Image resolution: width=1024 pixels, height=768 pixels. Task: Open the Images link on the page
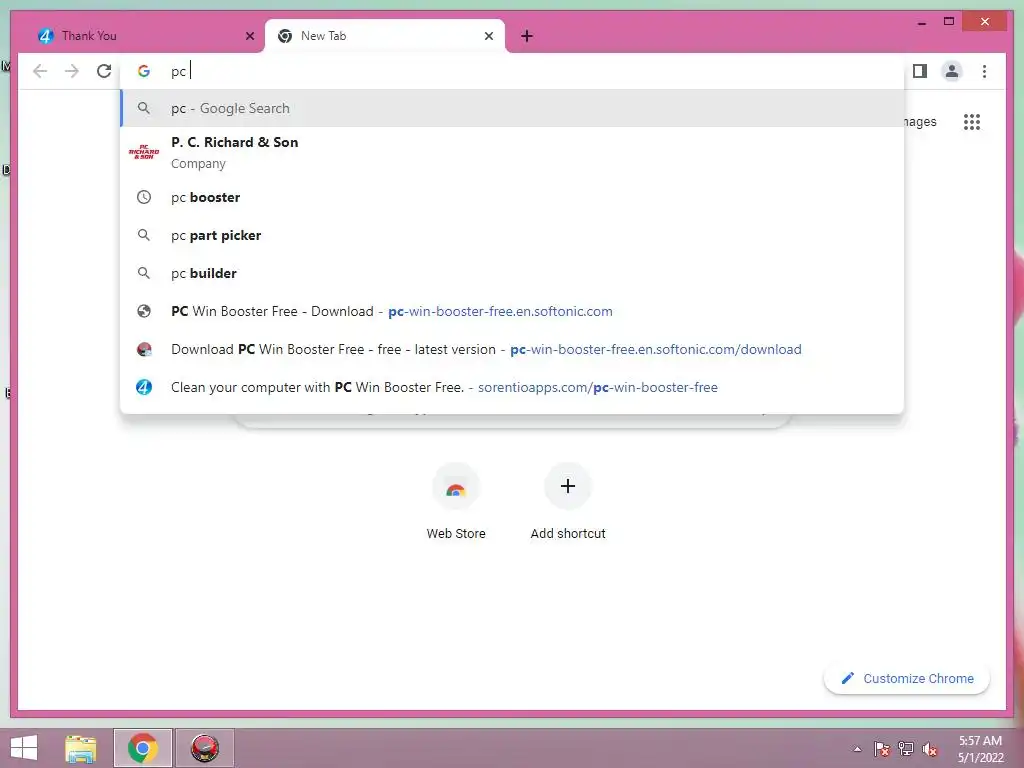918,121
